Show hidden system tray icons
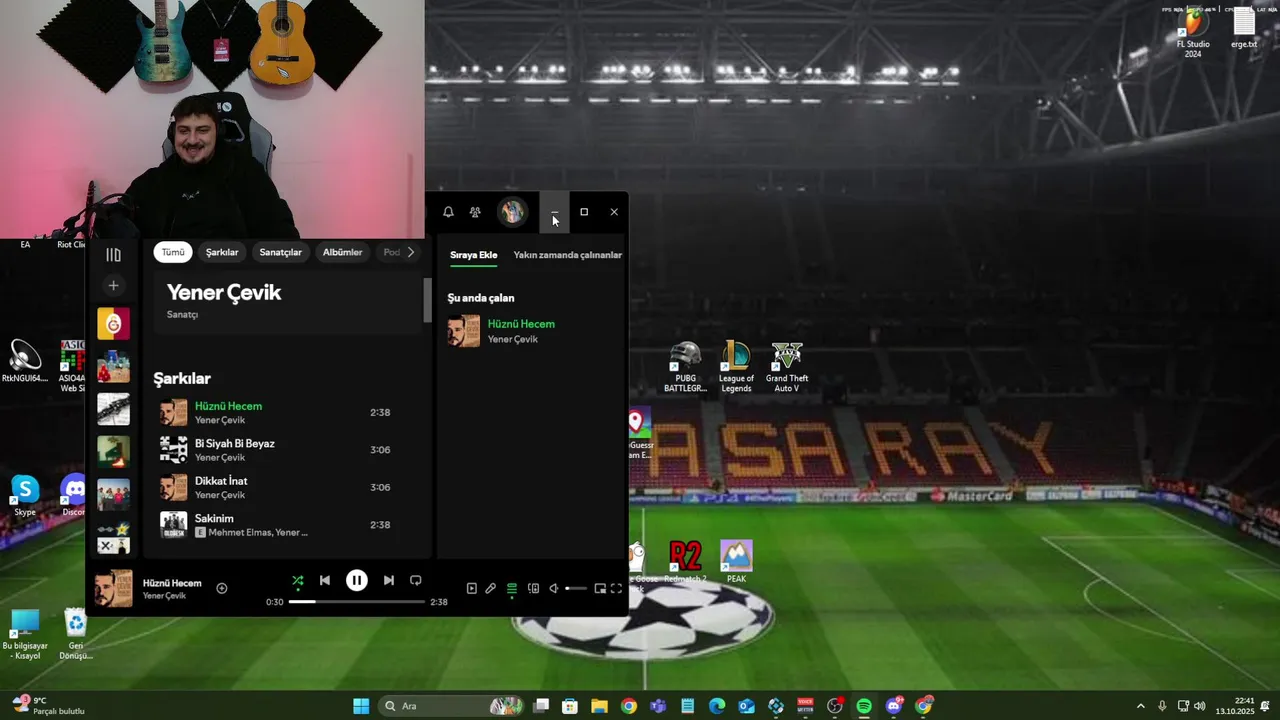 (1140, 706)
